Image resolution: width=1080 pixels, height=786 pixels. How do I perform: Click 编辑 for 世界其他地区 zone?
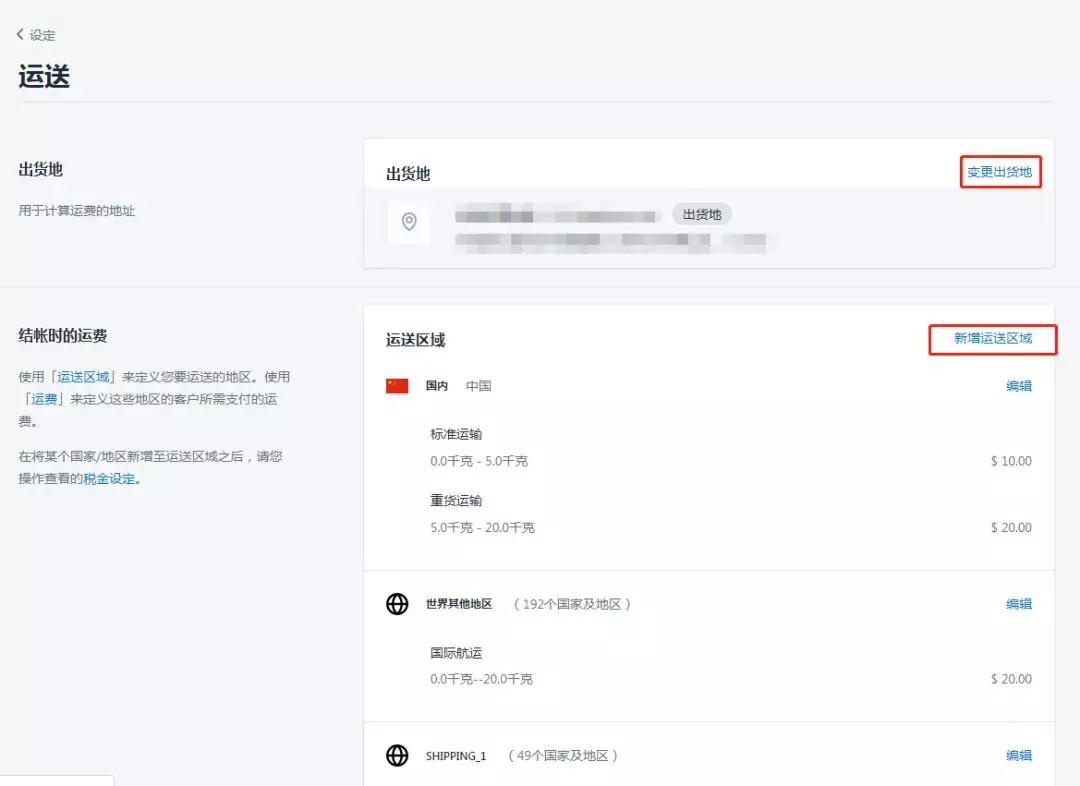(1019, 603)
